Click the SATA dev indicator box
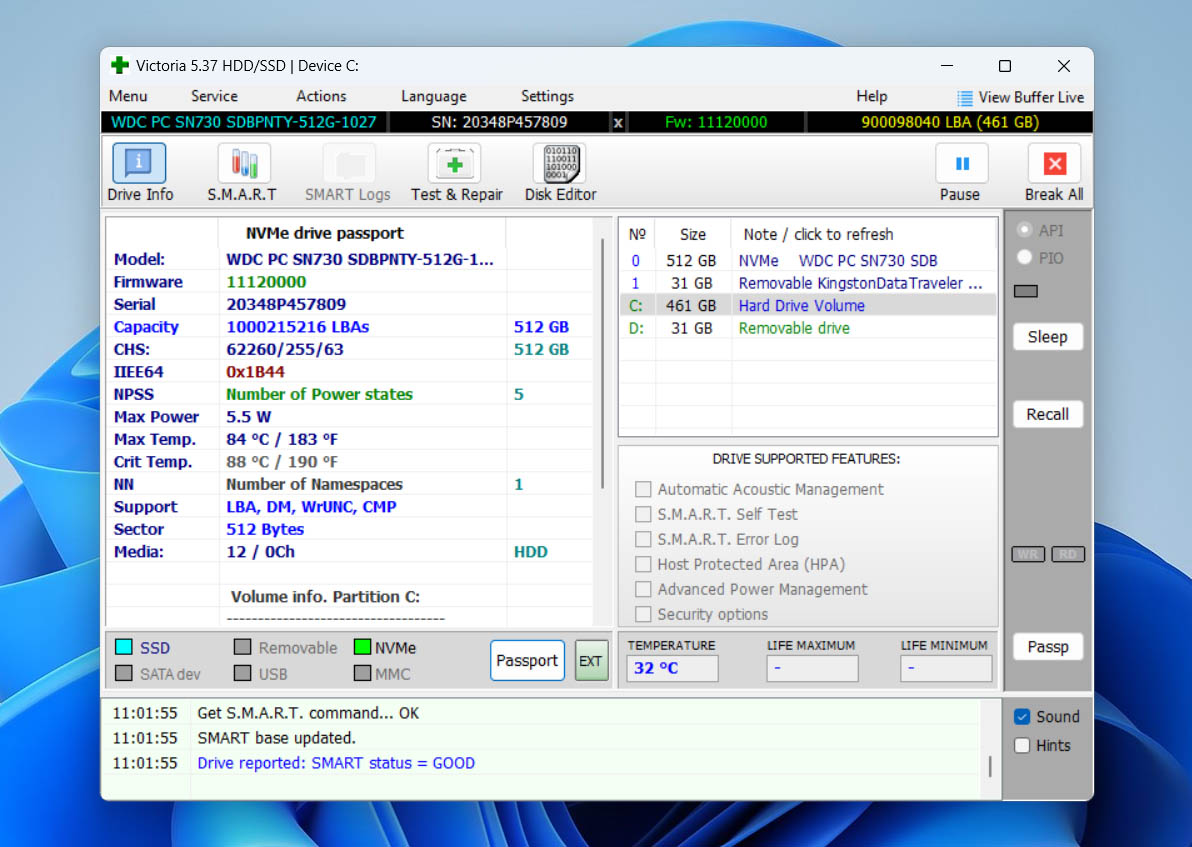1192x847 pixels. click(124, 673)
